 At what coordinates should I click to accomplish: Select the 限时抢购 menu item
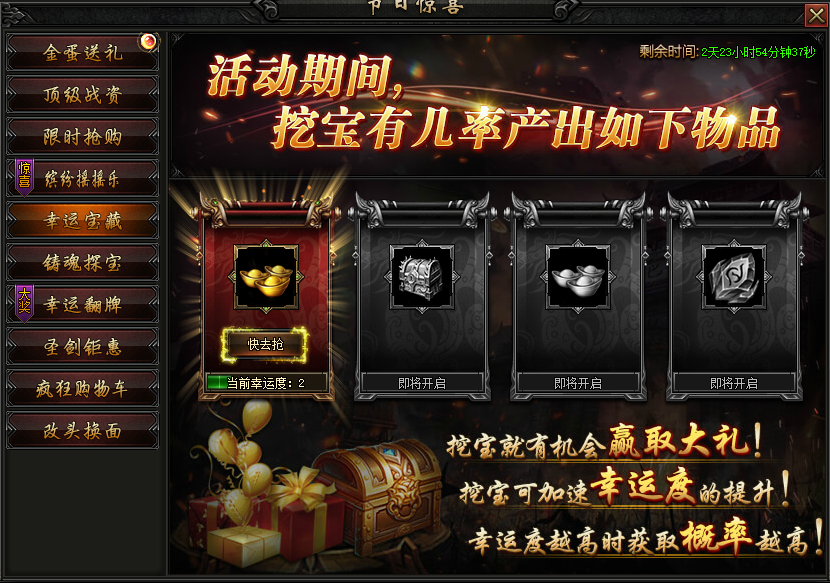point(83,137)
